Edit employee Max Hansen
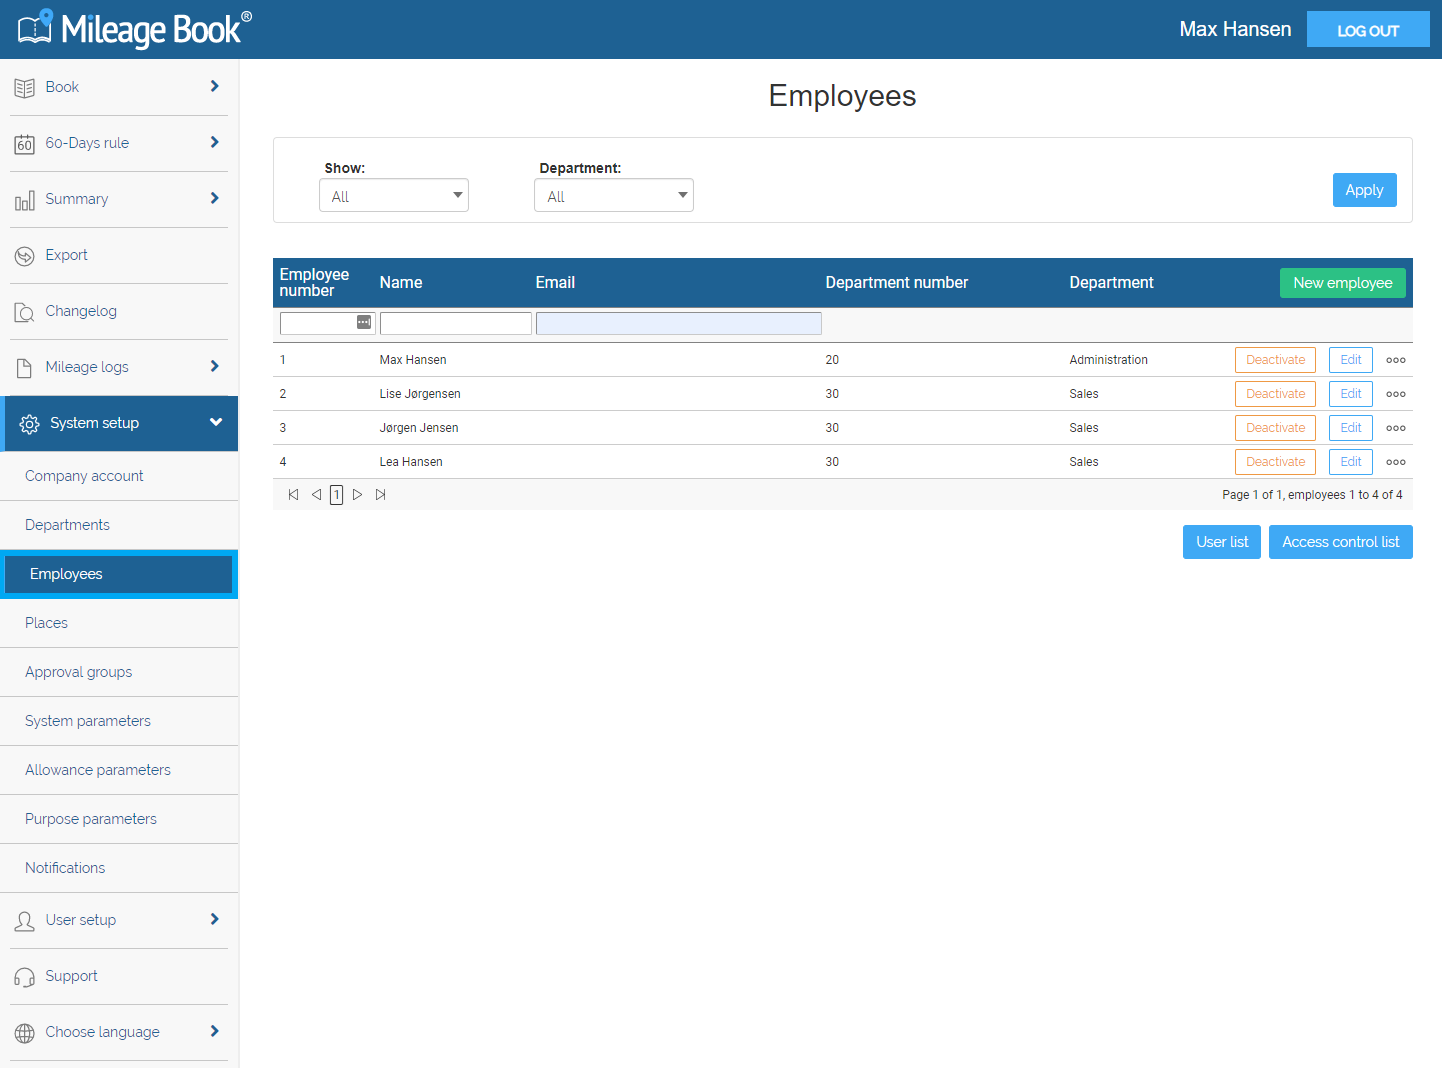1442x1068 pixels. [1350, 360]
